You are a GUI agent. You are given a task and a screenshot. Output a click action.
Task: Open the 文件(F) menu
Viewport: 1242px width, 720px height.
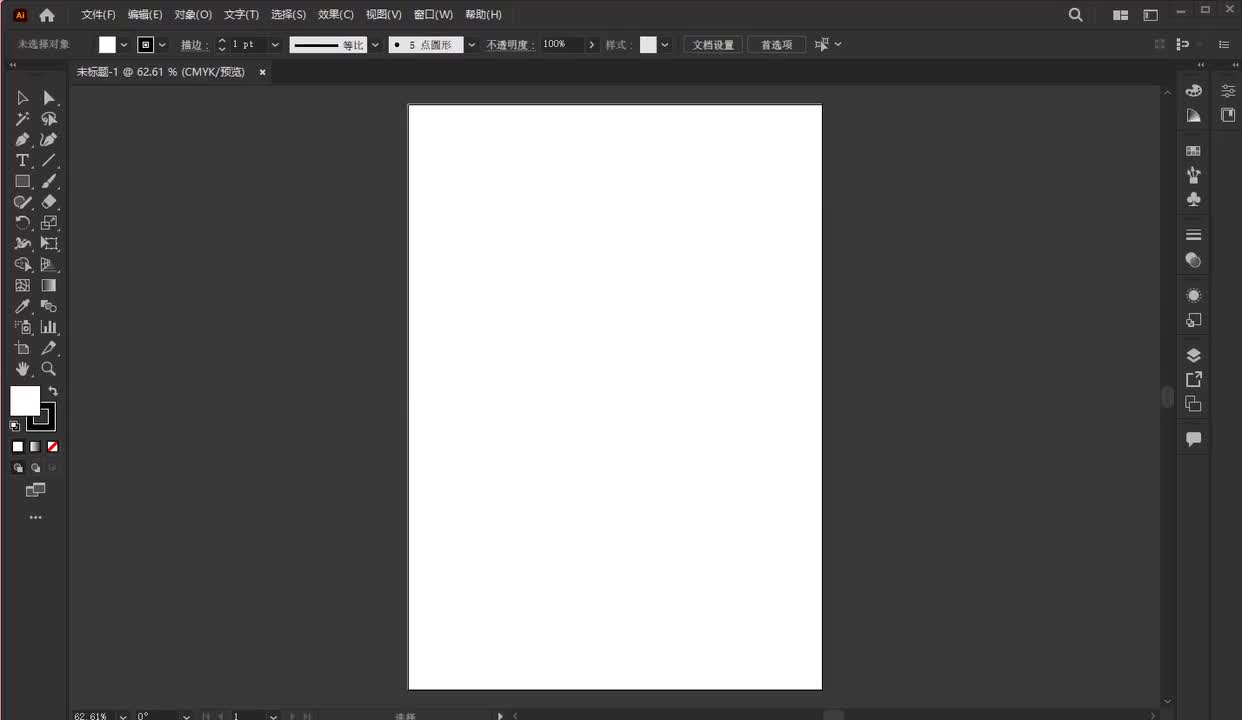point(98,15)
